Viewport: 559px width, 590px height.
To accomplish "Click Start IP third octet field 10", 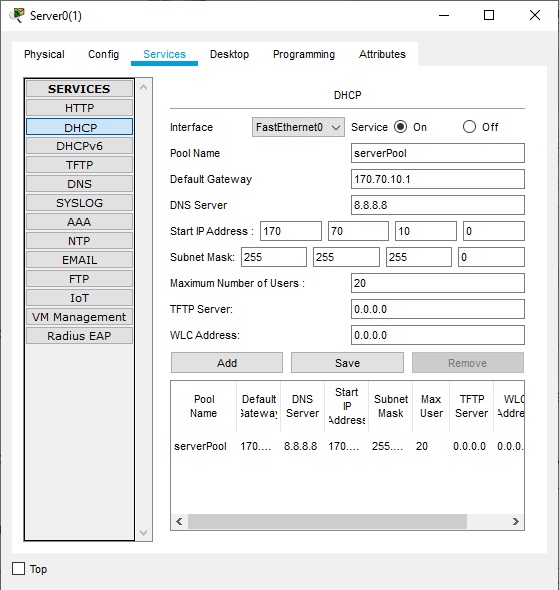I will pyautogui.click(x=426, y=231).
